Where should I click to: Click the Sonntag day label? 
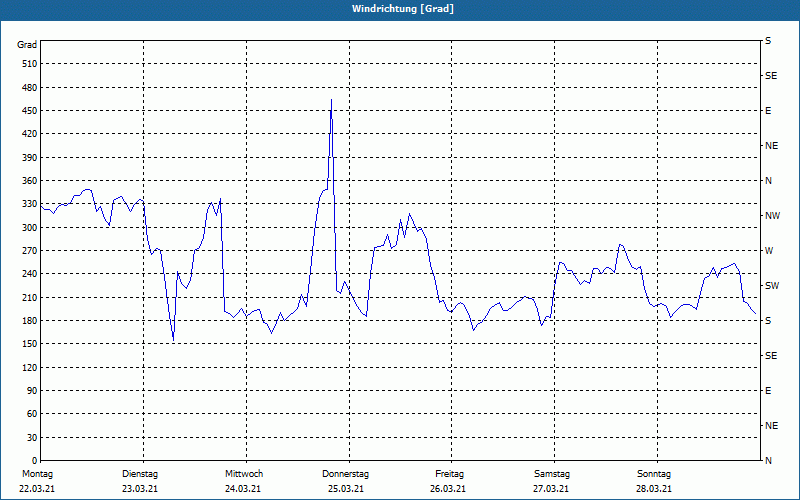[653, 473]
